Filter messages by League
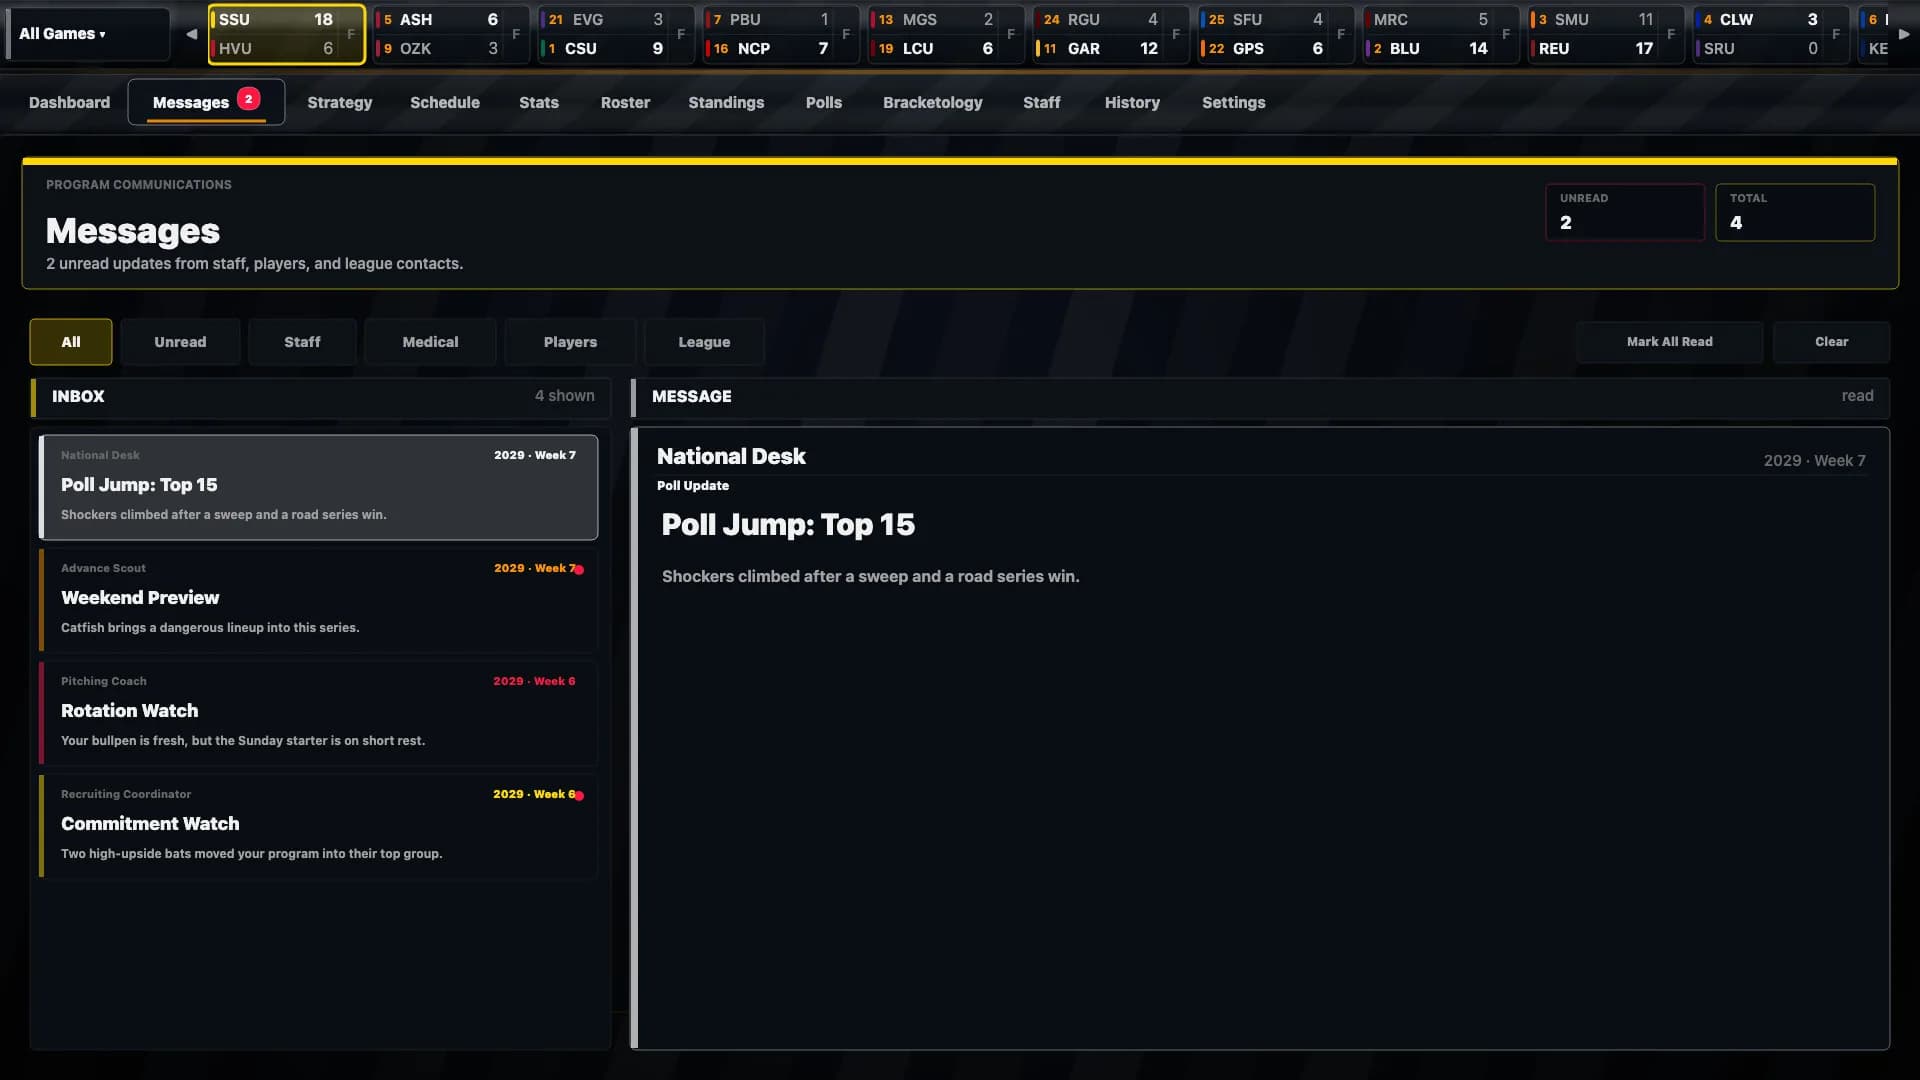Screen dimensions: 1920x1080 [x=704, y=342]
